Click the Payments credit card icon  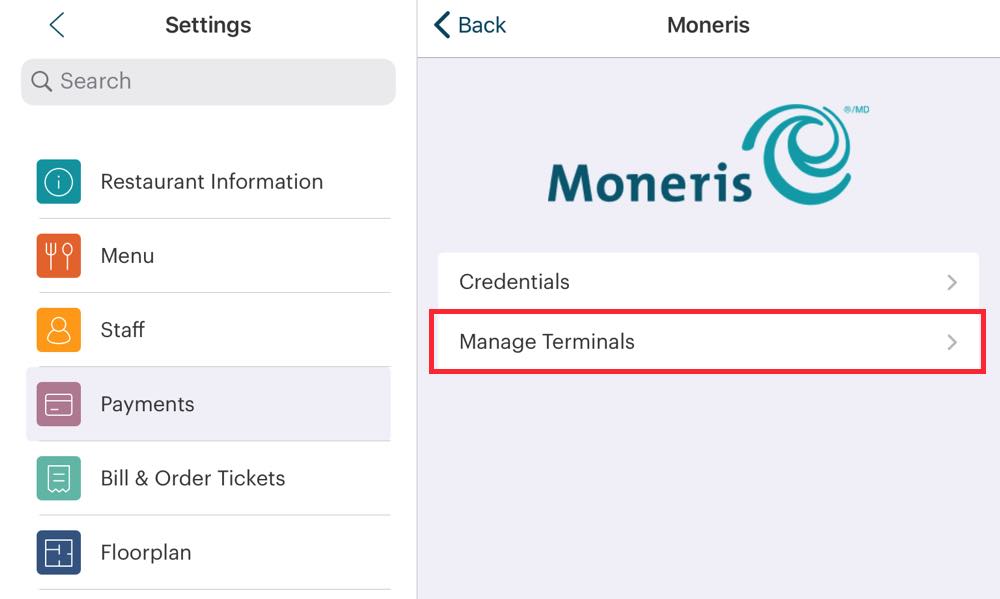(58, 404)
